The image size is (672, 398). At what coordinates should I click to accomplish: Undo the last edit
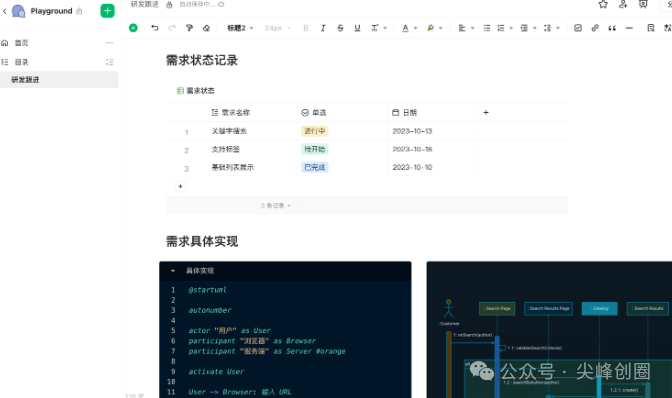point(155,28)
